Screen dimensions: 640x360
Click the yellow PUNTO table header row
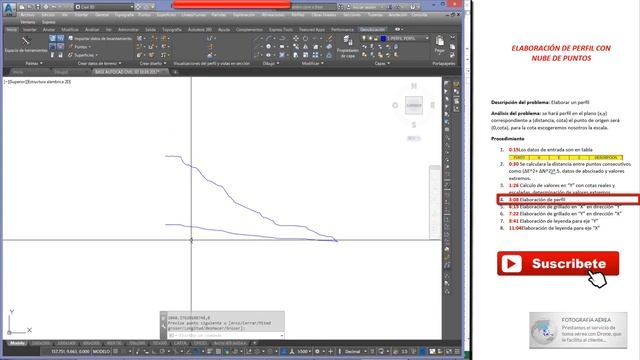coord(566,157)
